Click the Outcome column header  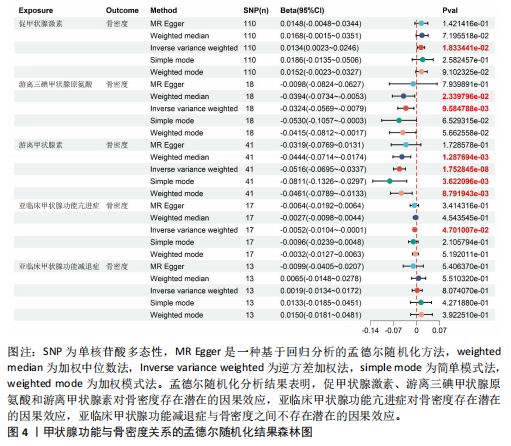(122, 10)
